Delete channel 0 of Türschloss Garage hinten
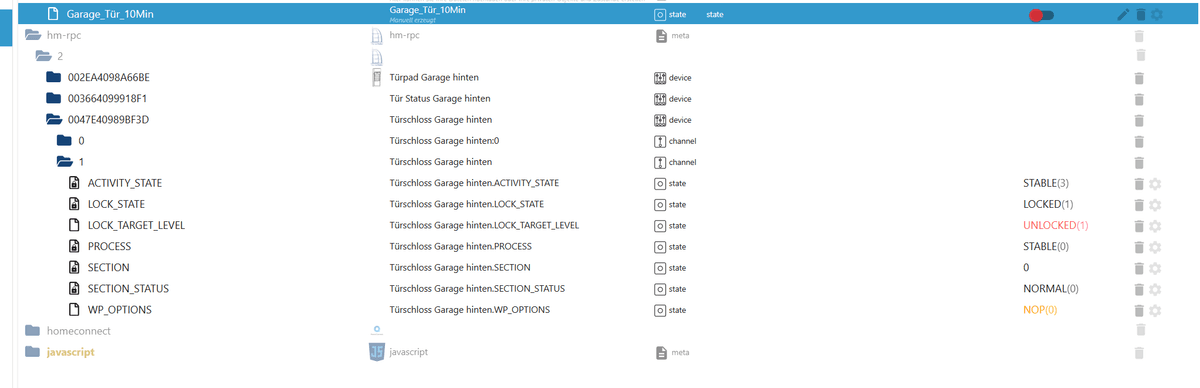This screenshot has height=388, width=1200. 1138,141
